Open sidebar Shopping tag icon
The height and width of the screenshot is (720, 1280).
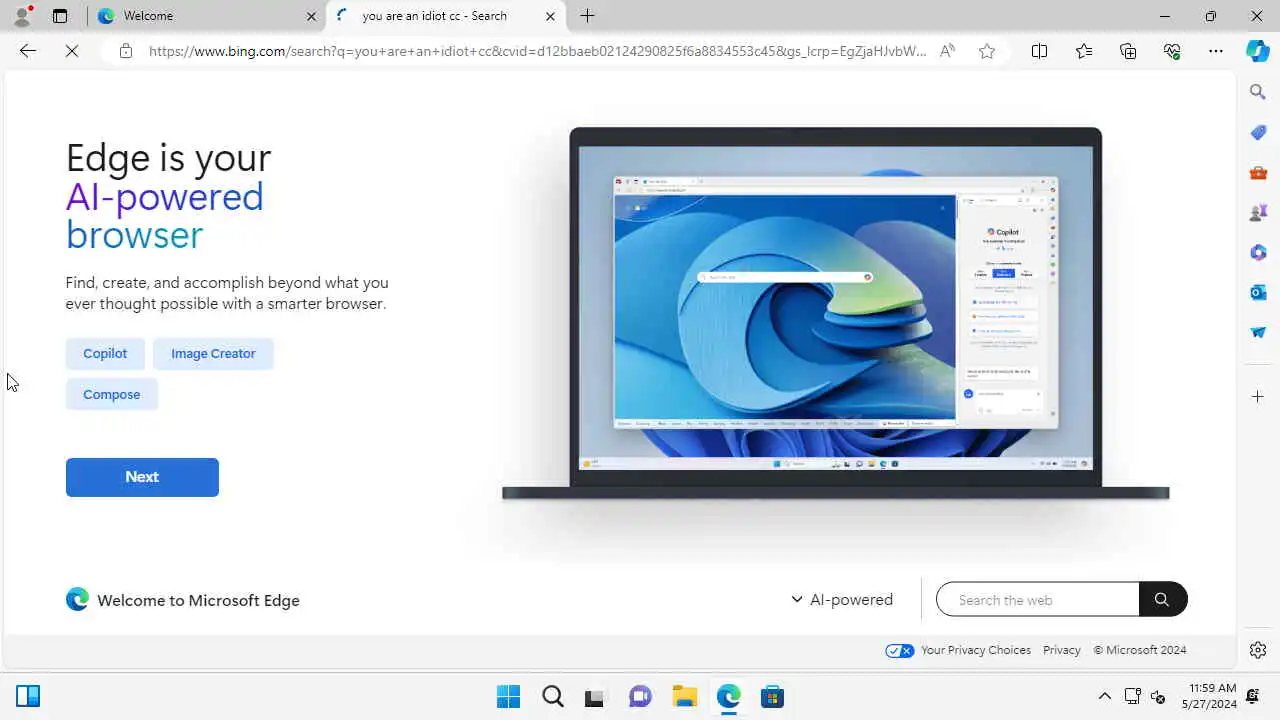[1258, 132]
